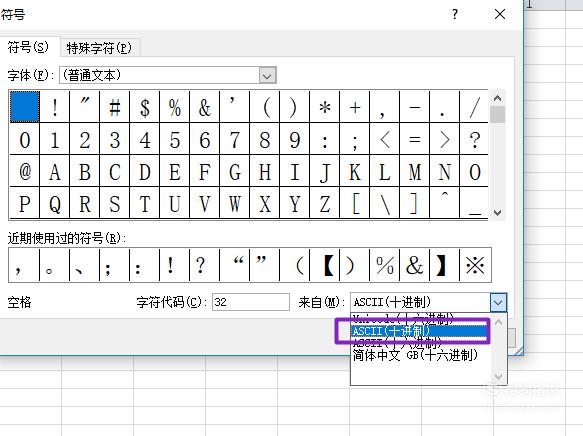Pick the recent ※ reference mark symbol
The width and height of the screenshot is (583, 436).
tap(476, 265)
